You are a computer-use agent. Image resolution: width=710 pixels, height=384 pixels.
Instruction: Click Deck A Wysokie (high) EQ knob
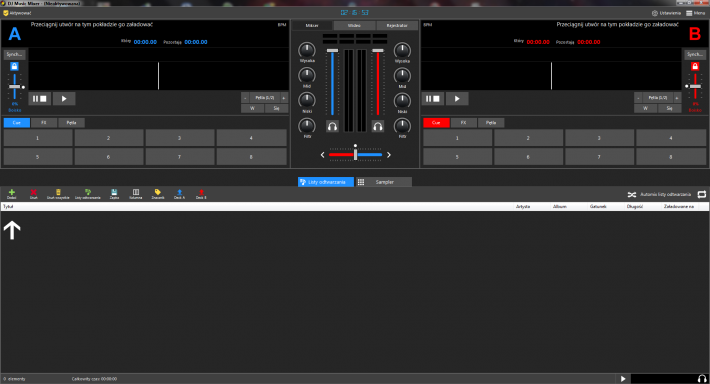coord(307,50)
